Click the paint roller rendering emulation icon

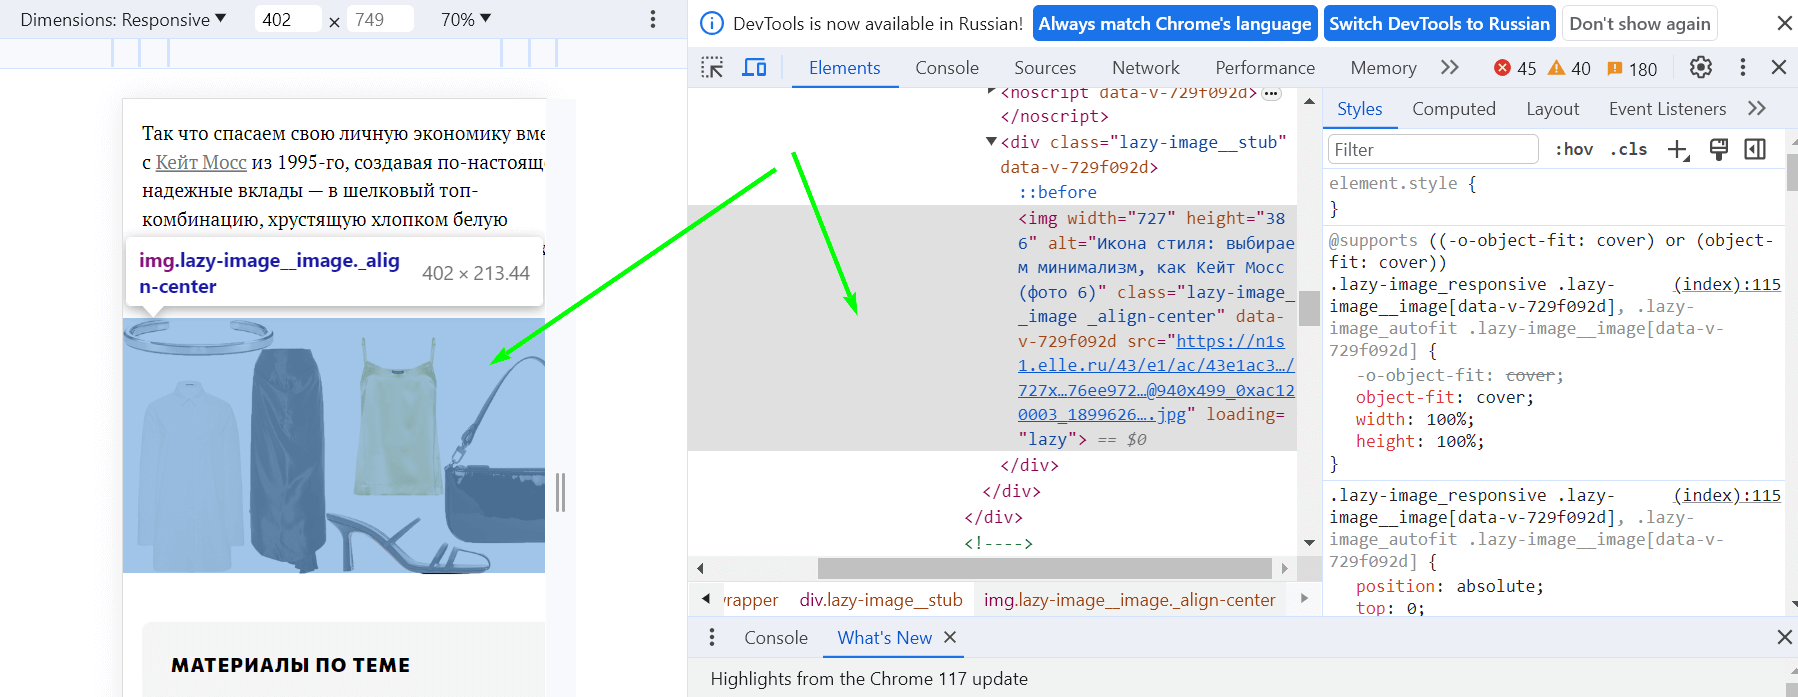(x=1718, y=149)
